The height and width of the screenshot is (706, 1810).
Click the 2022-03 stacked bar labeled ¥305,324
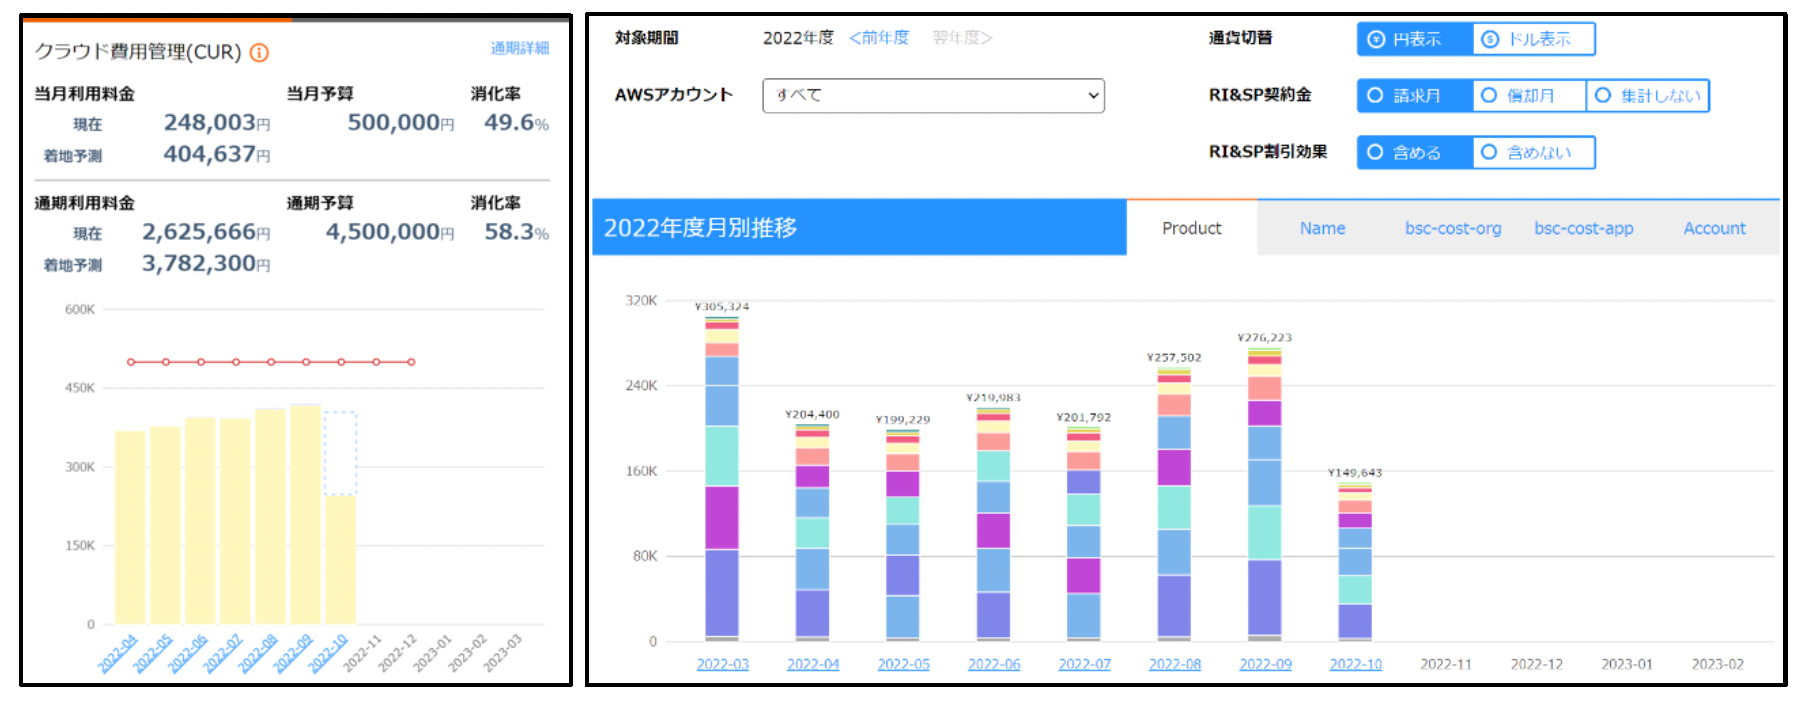click(x=722, y=478)
